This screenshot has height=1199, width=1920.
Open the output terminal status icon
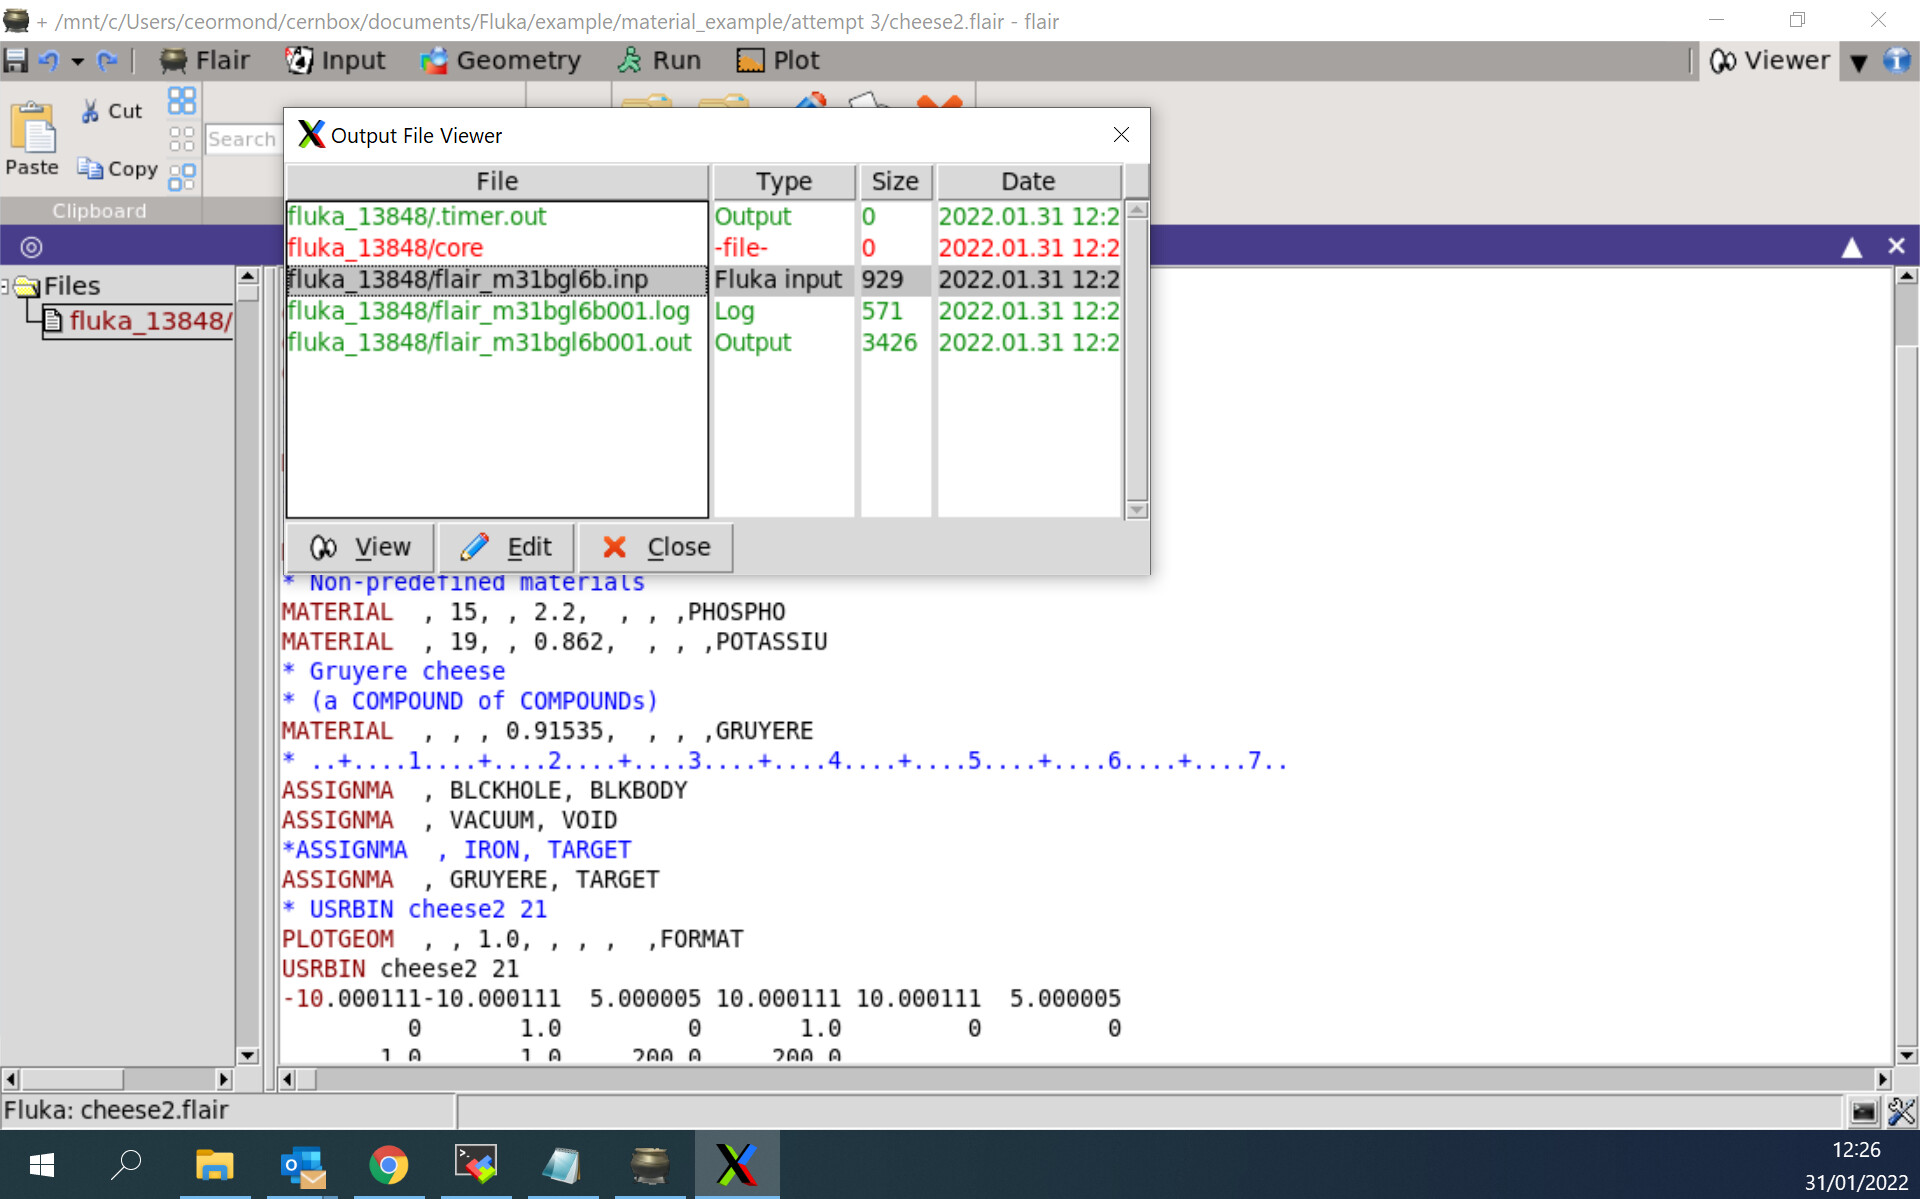pos(1863,1111)
